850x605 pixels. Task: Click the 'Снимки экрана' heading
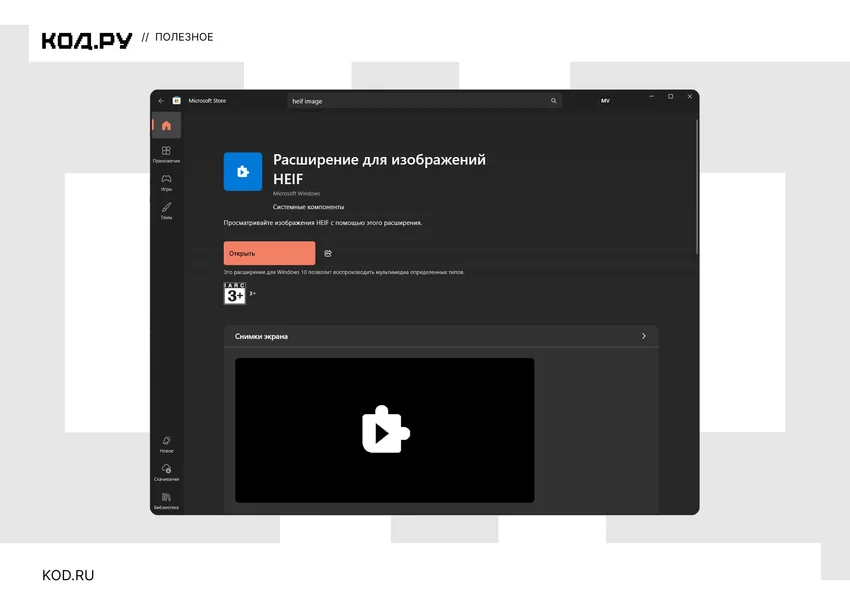[x=261, y=336]
